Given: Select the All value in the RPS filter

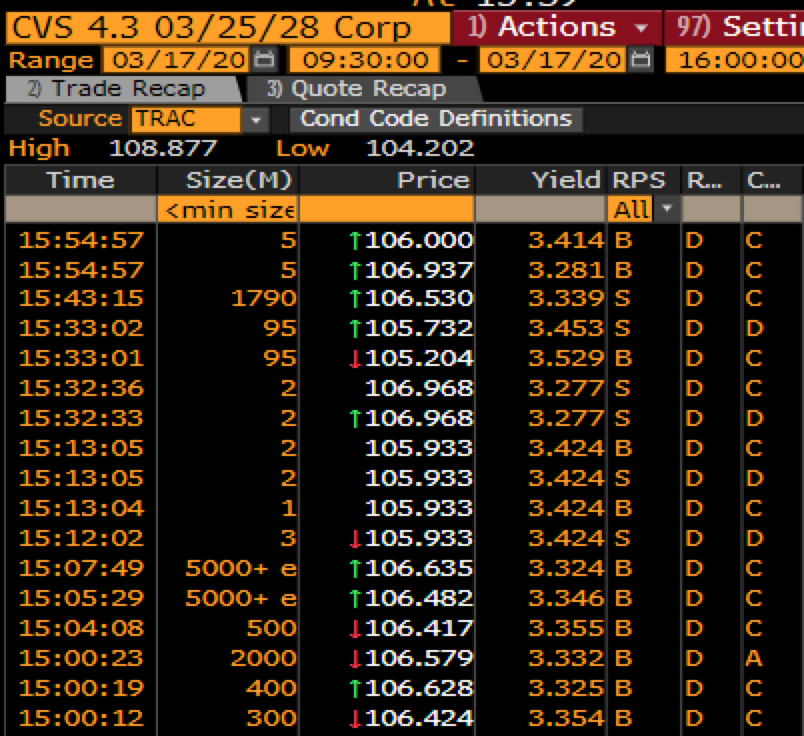Looking at the screenshot, I should point(630,209).
